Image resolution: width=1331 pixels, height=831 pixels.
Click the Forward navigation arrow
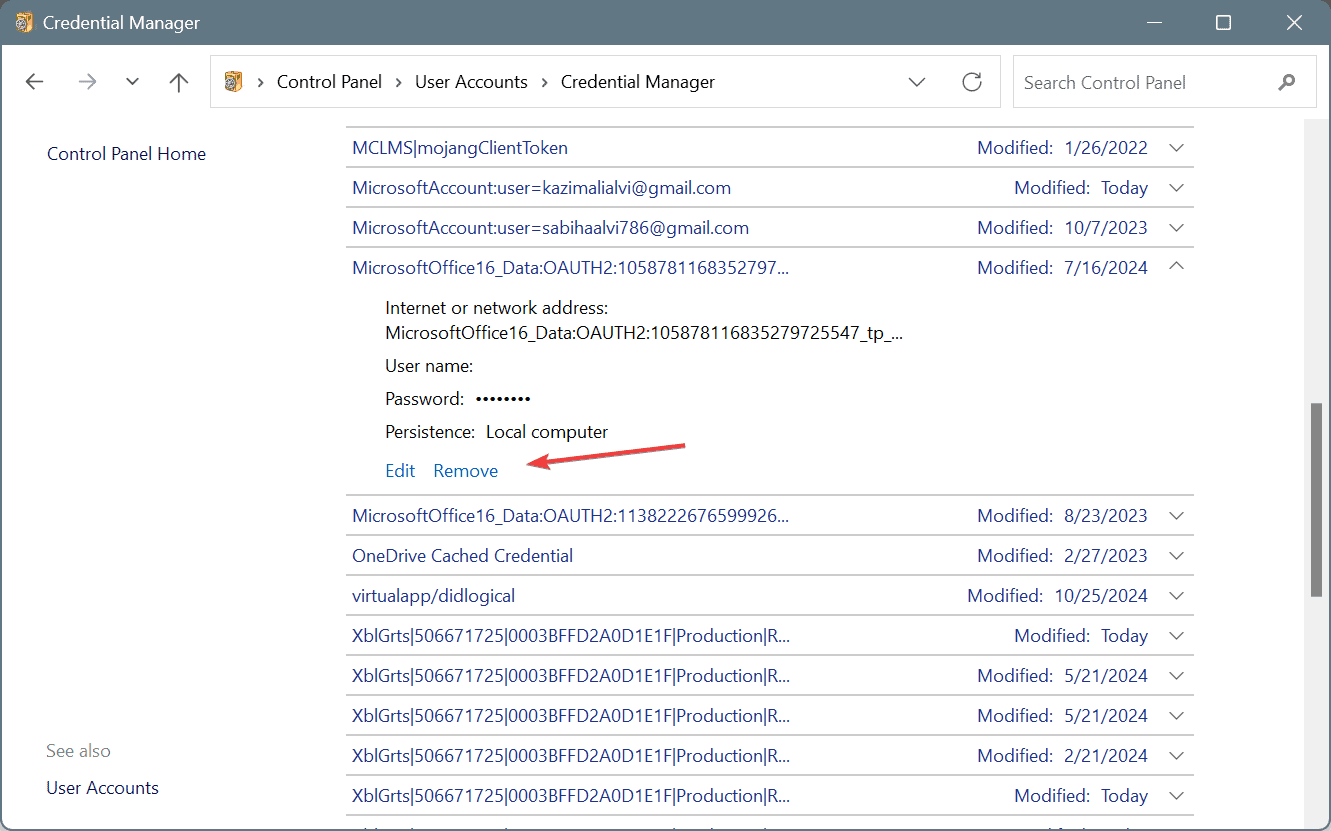(x=87, y=82)
